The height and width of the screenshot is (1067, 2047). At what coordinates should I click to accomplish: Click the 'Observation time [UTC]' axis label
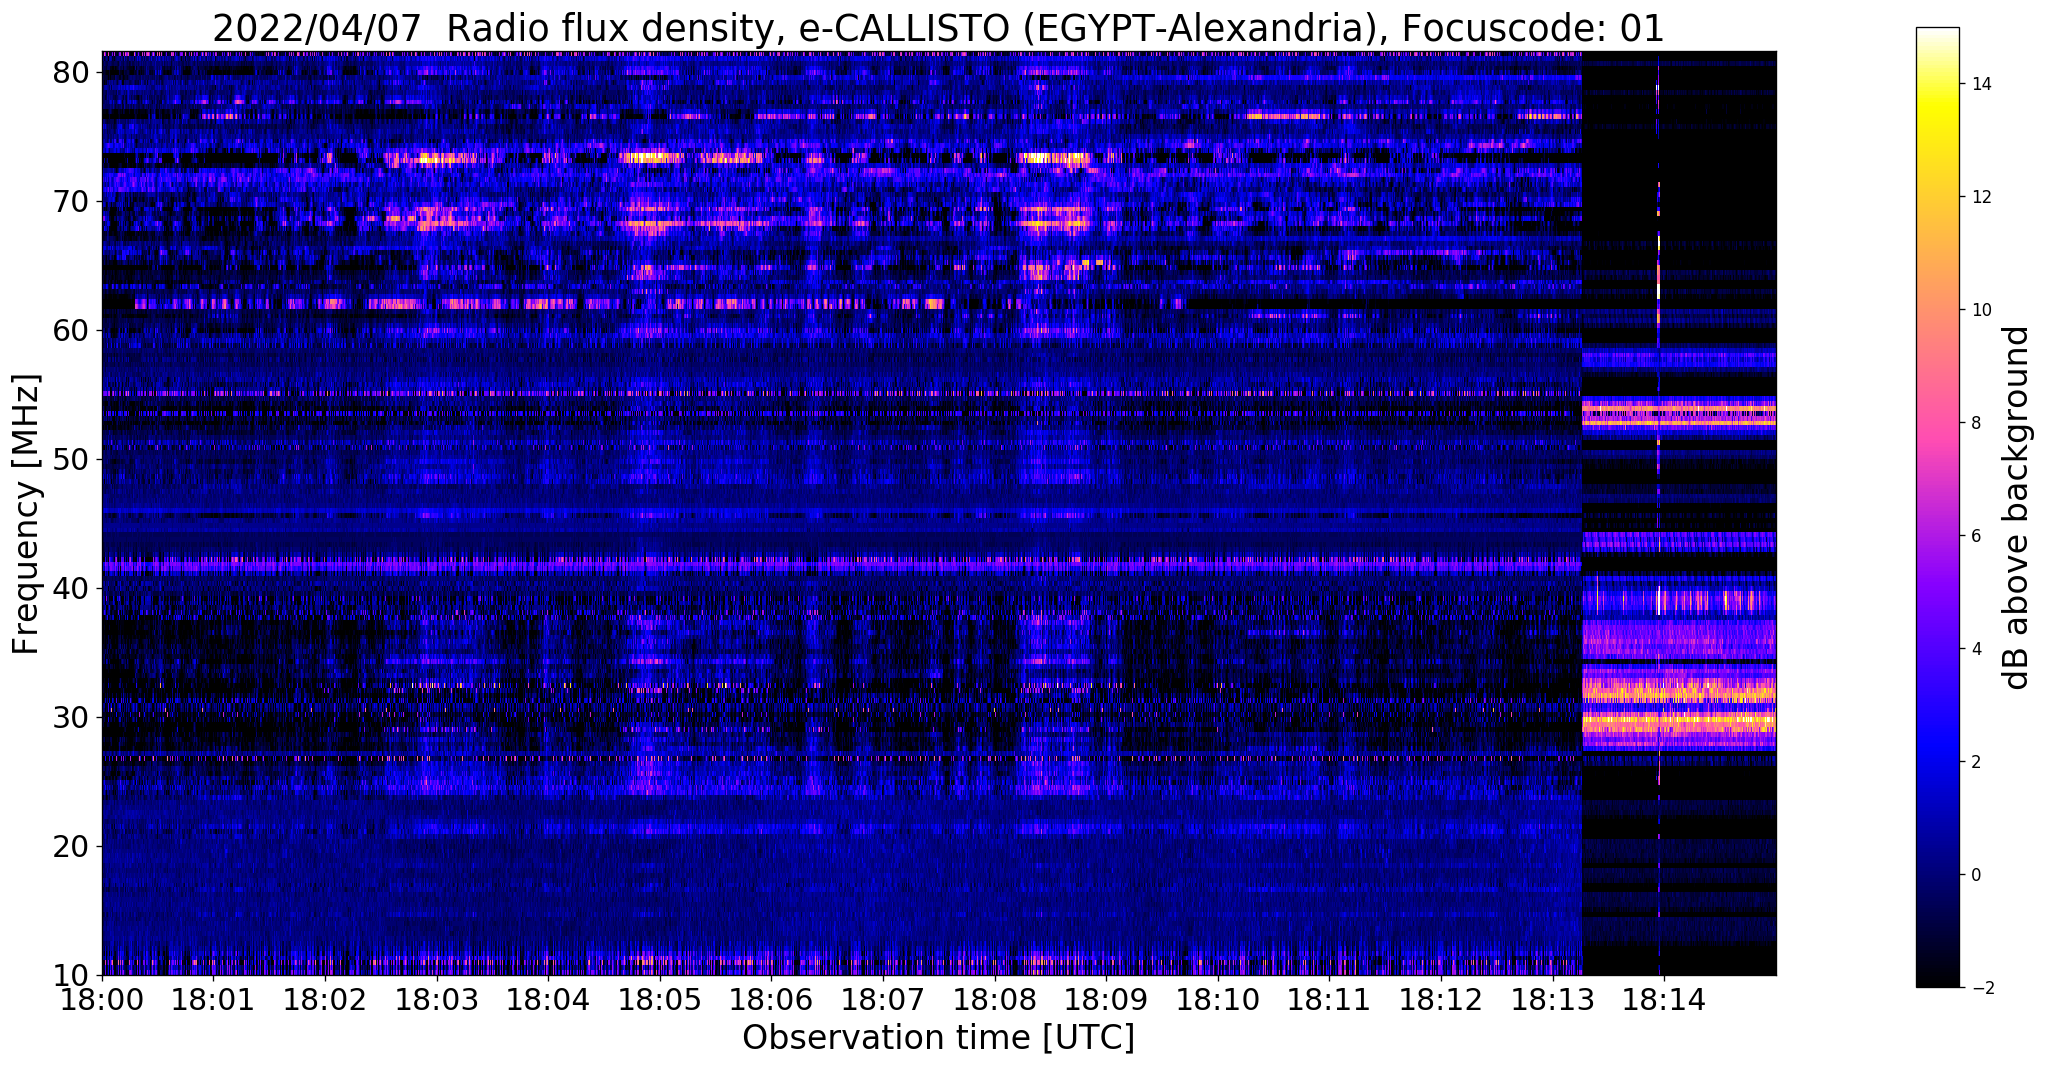pyautogui.click(x=938, y=1038)
